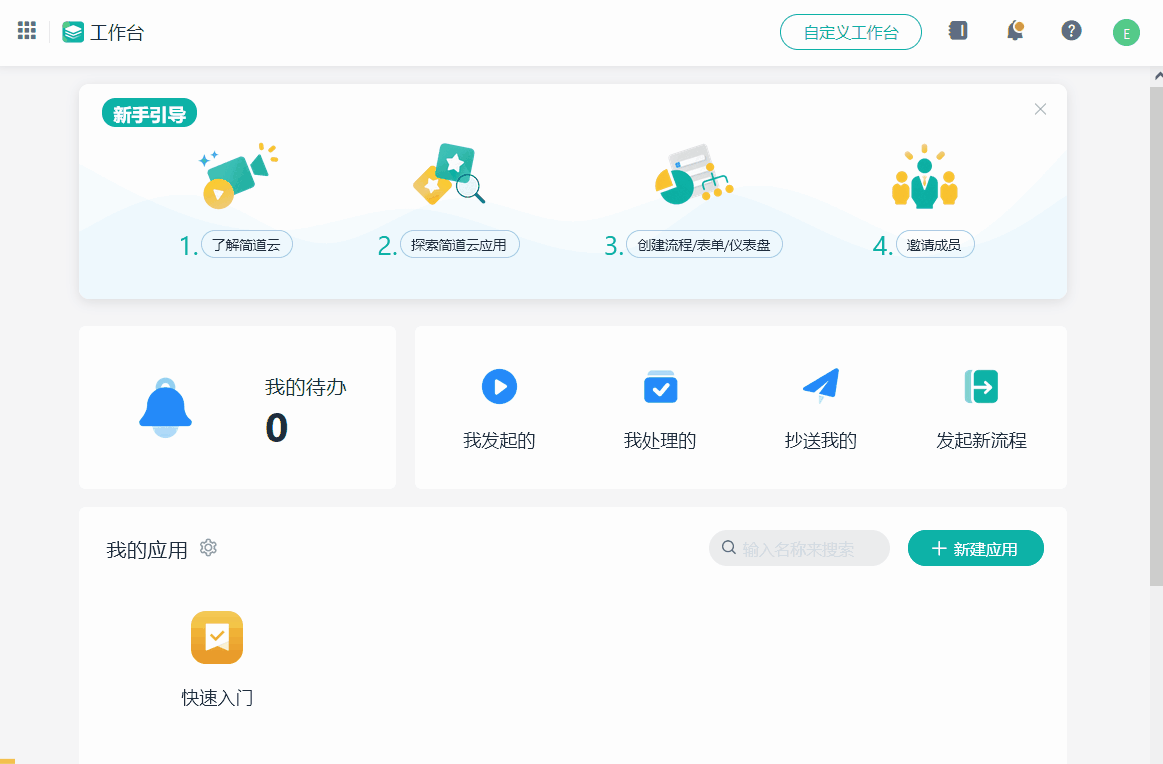
Task: Click the video camera guide illustration
Action: point(237,176)
